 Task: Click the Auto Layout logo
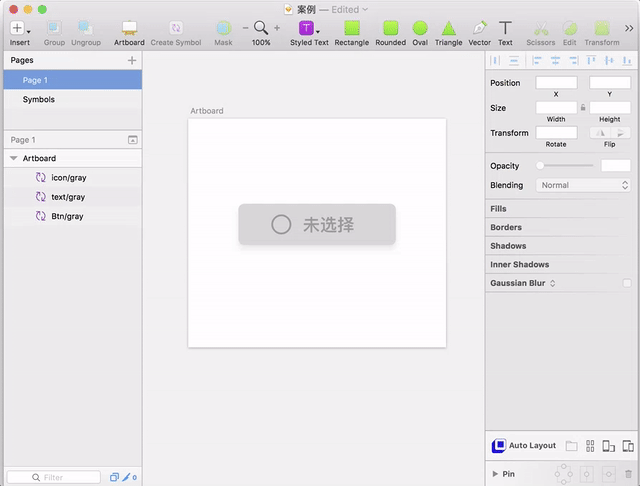(499, 446)
